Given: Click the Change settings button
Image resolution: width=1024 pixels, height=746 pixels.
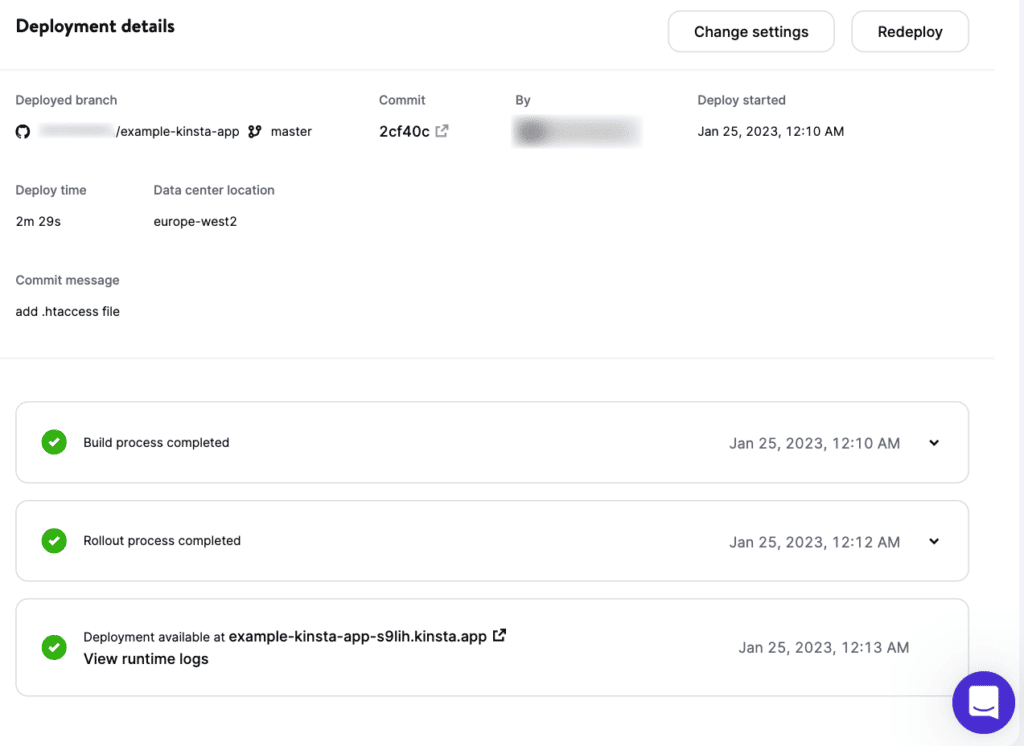Looking at the screenshot, I should coord(751,31).
